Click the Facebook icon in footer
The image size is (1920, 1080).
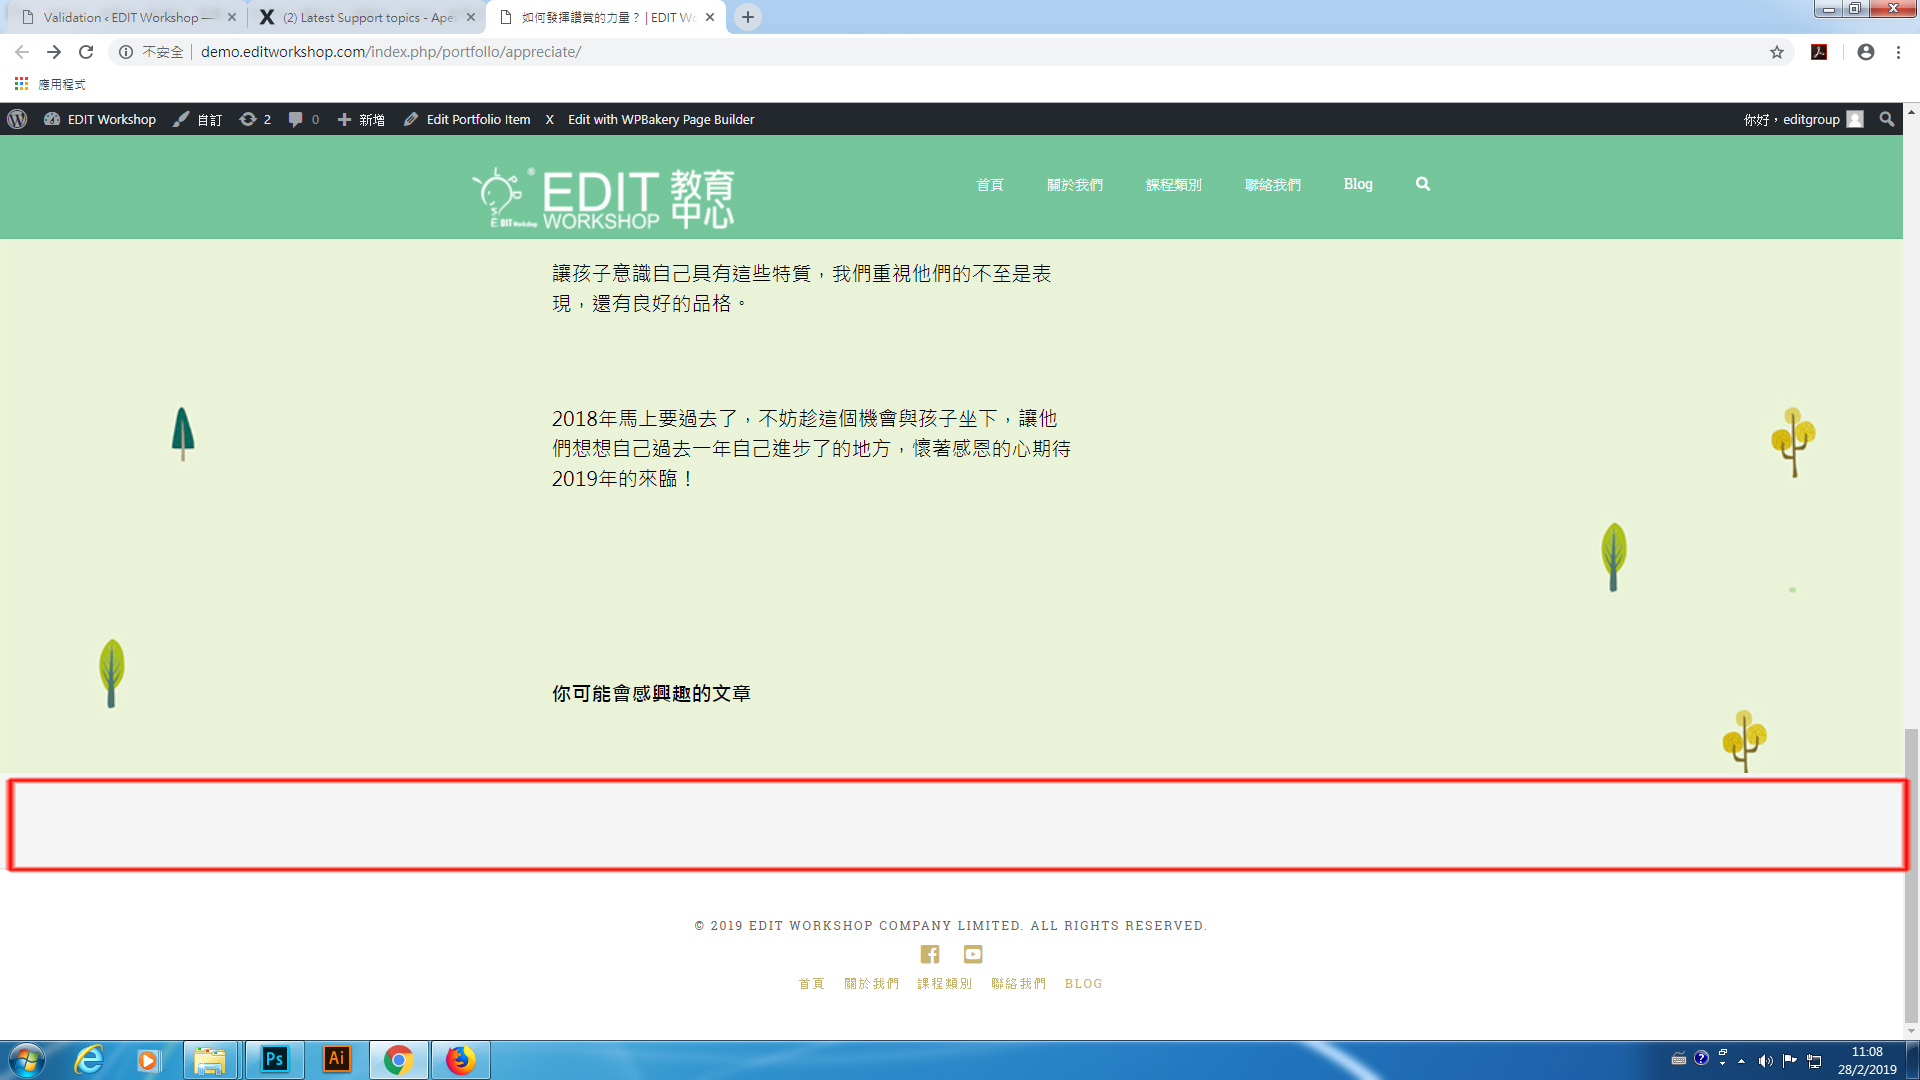tap(930, 954)
